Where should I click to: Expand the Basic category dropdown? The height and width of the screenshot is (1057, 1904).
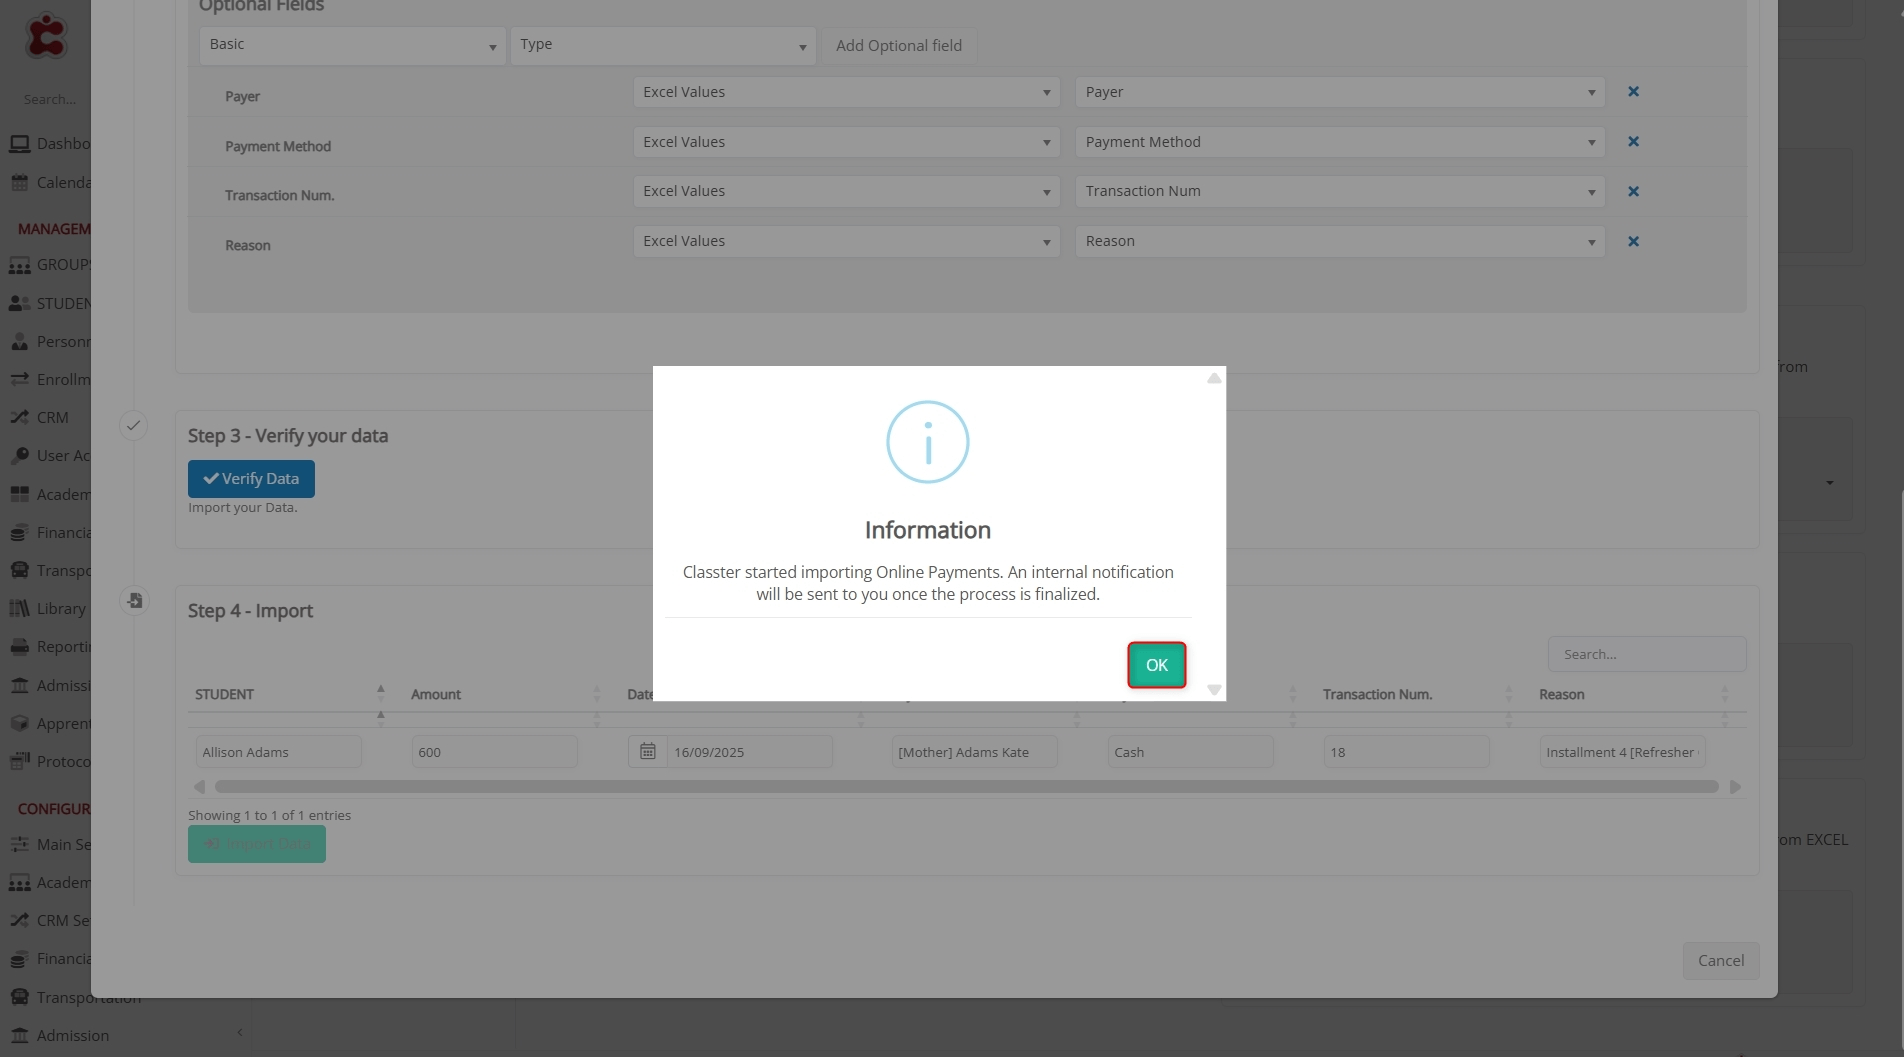[x=352, y=46]
